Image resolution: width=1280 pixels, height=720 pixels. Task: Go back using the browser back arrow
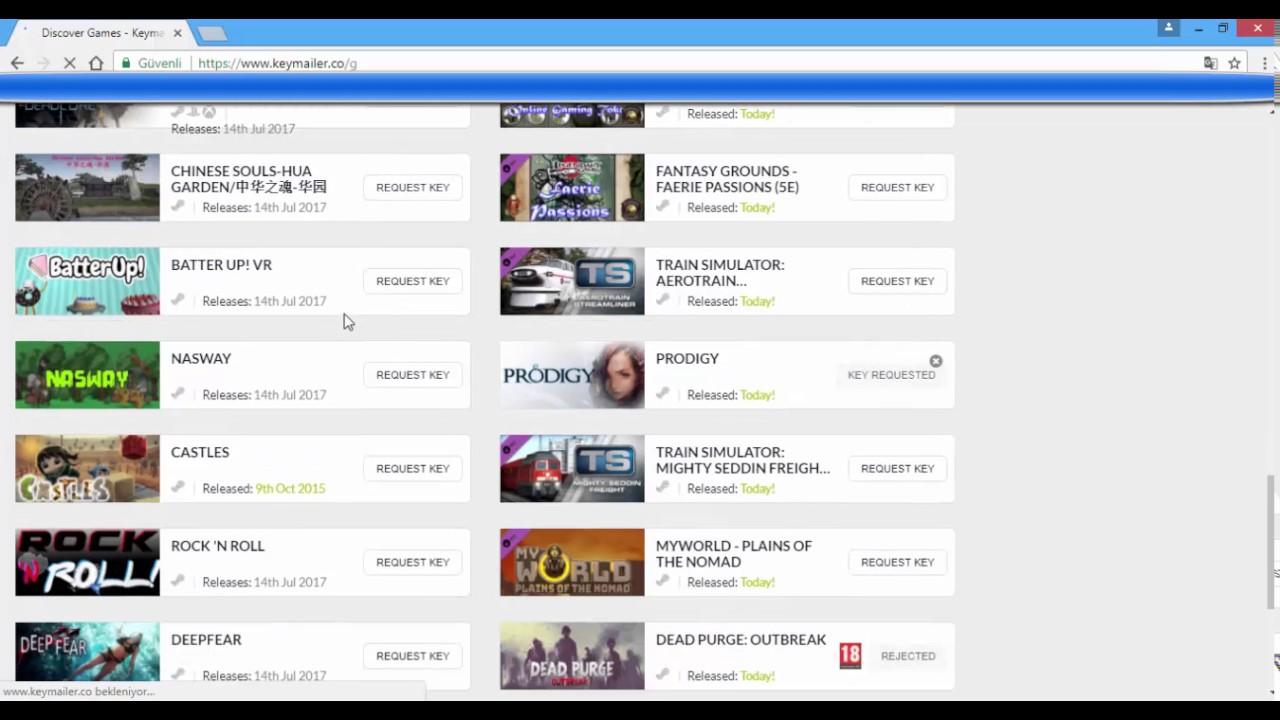click(17, 63)
